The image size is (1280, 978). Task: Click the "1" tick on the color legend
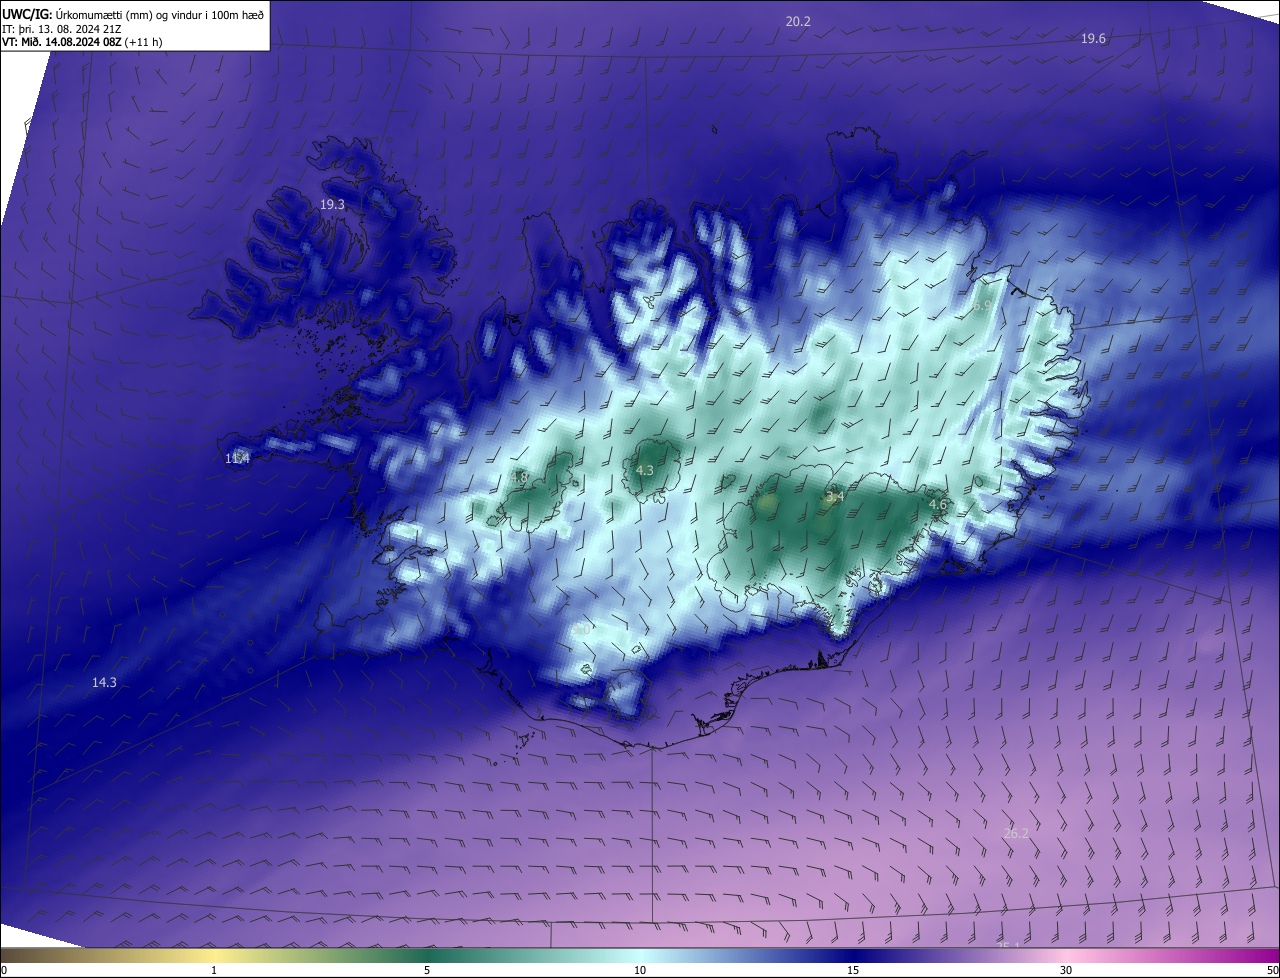click(x=215, y=970)
